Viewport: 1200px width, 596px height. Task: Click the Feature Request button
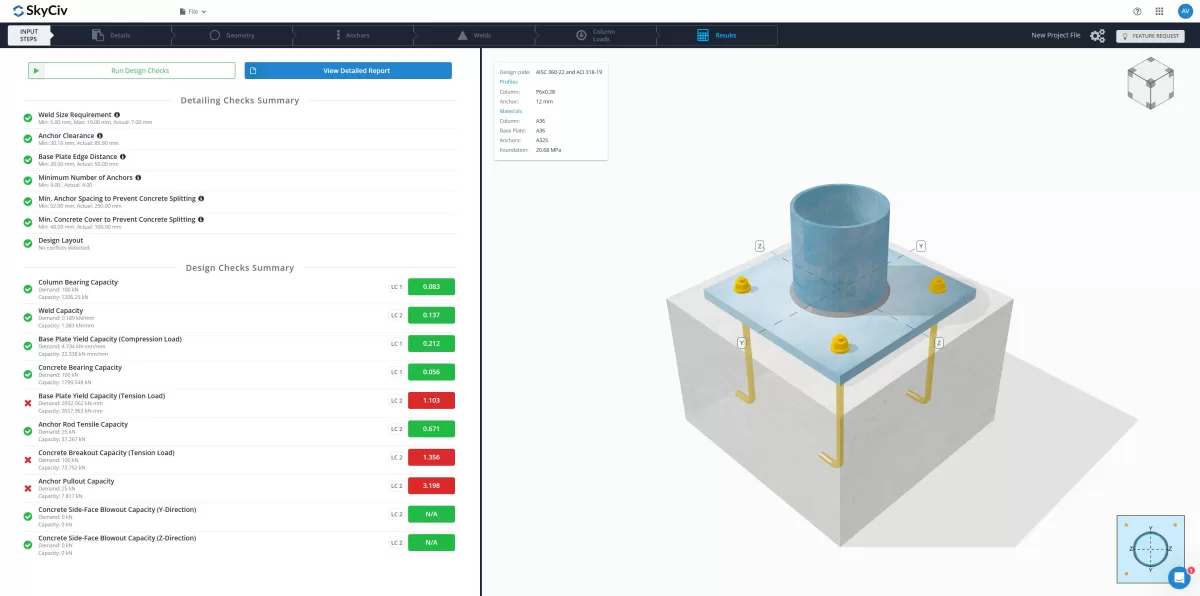(x=1150, y=36)
